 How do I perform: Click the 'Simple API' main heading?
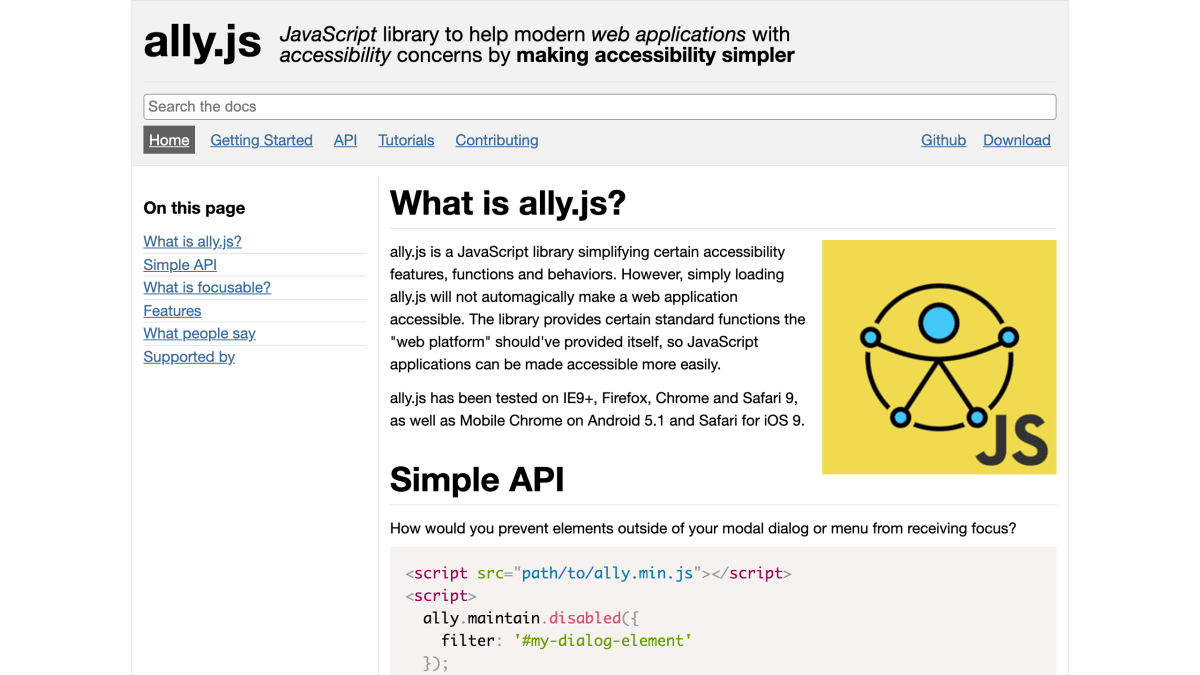click(x=477, y=479)
